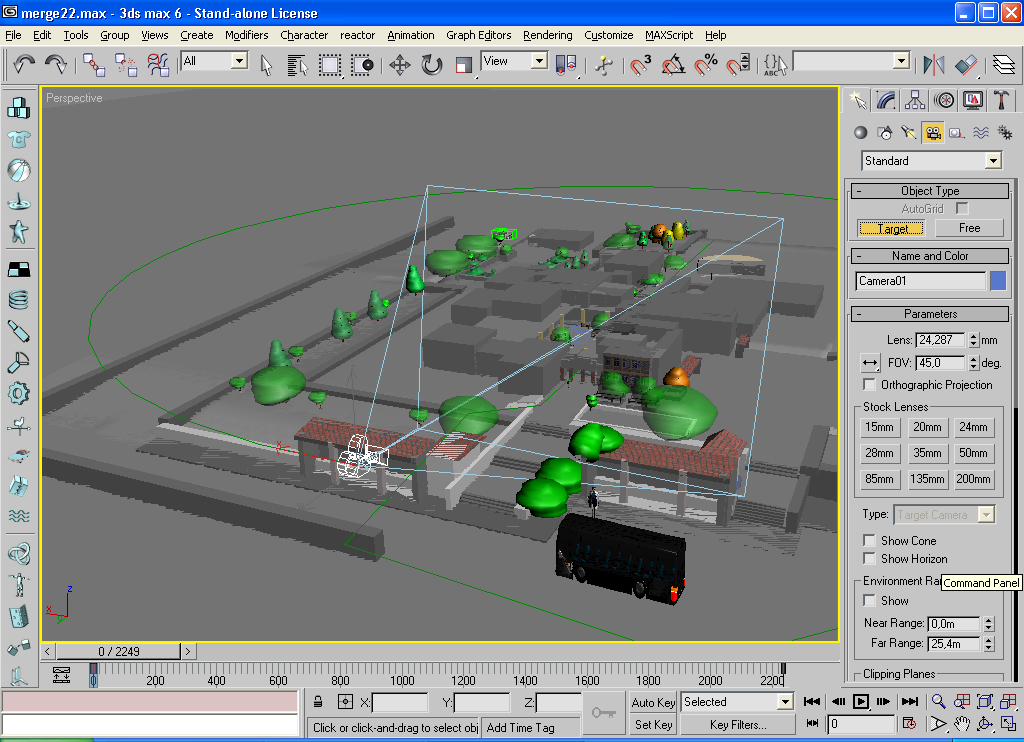Image resolution: width=1024 pixels, height=742 pixels.
Task: Toggle the Selection Lock padlock icon
Action: tap(318, 702)
